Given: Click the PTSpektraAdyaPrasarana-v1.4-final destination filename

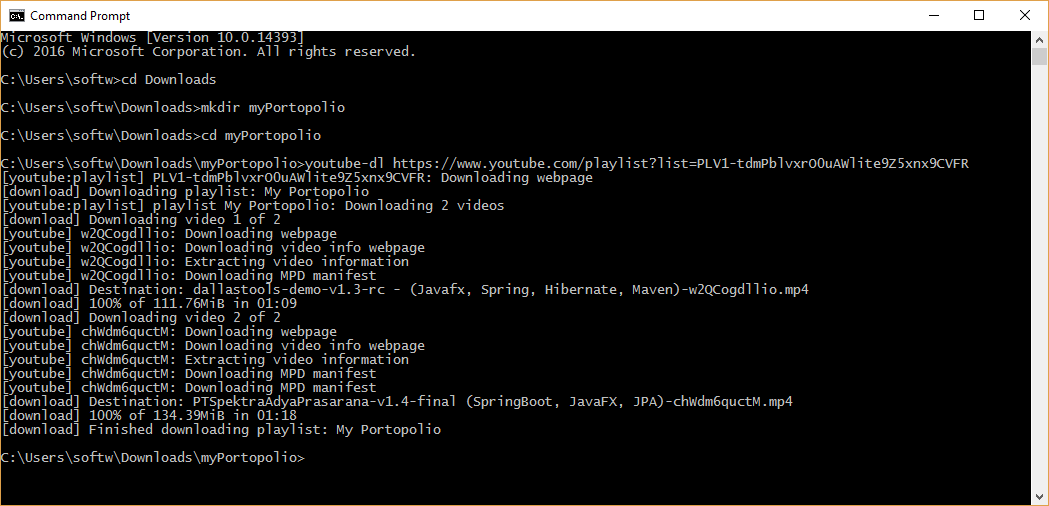Looking at the screenshot, I should [493, 402].
